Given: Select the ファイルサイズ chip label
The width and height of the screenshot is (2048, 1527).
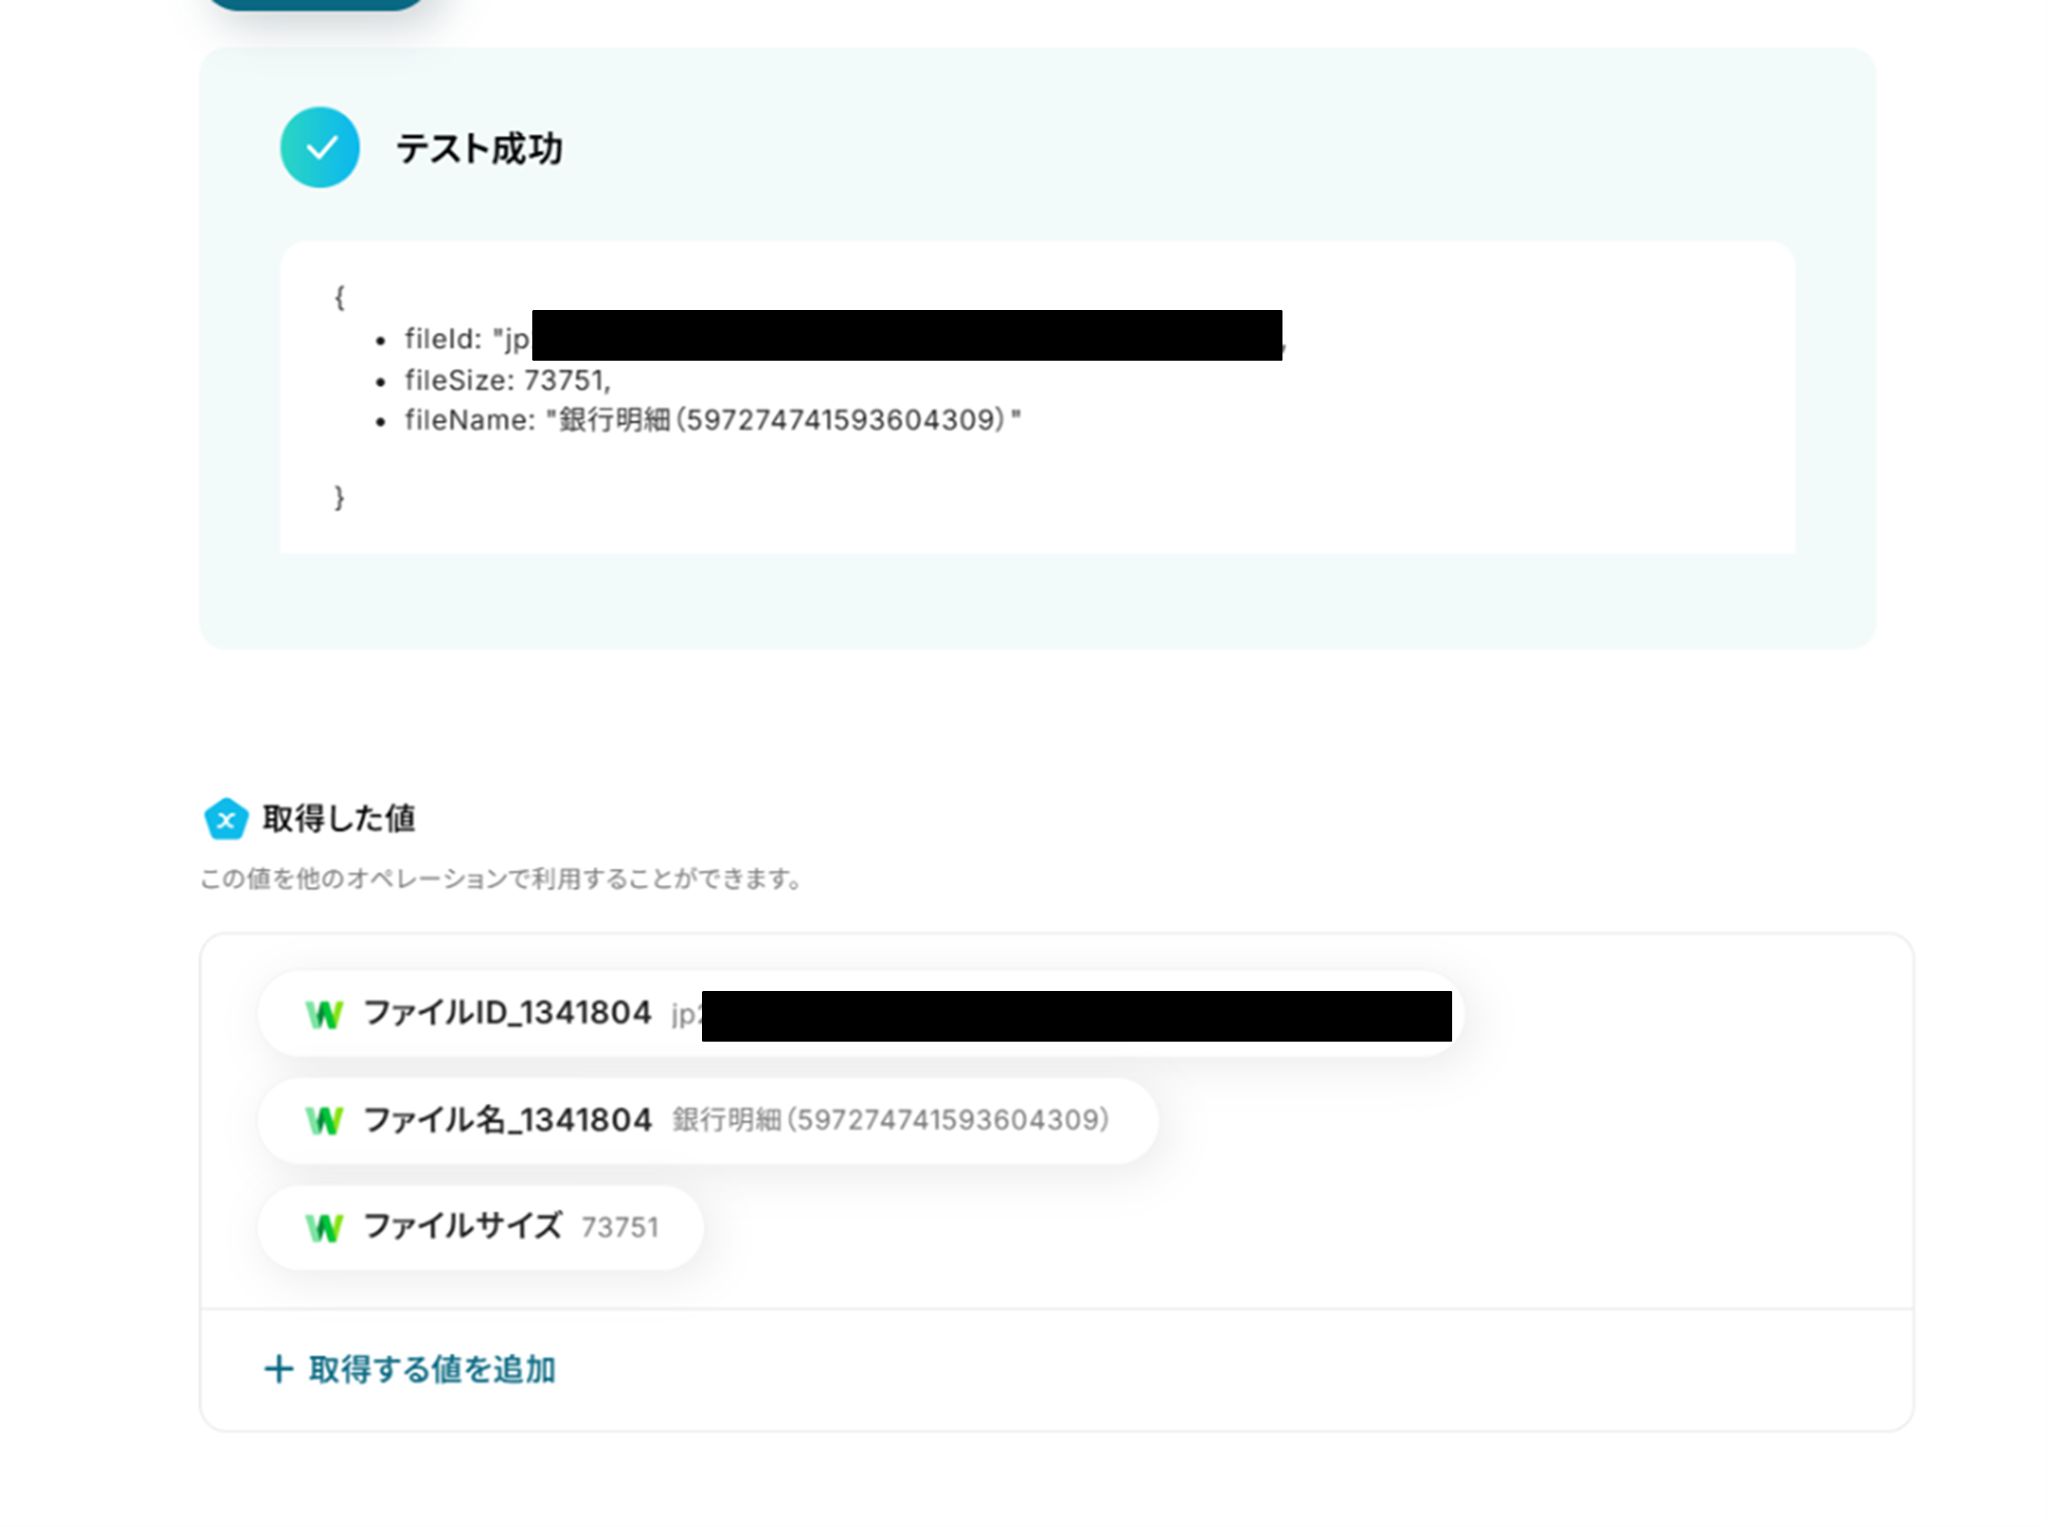Looking at the screenshot, I should [x=462, y=1226].
